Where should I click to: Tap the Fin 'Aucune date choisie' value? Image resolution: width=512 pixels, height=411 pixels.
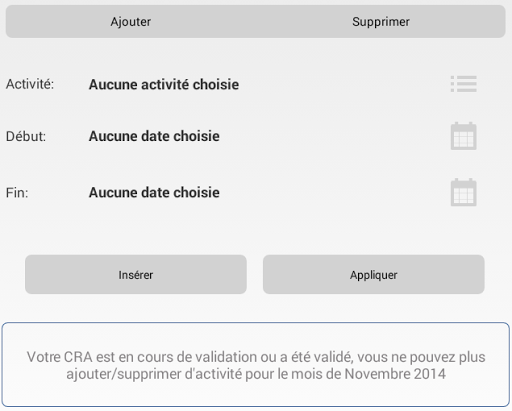(x=154, y=192)
